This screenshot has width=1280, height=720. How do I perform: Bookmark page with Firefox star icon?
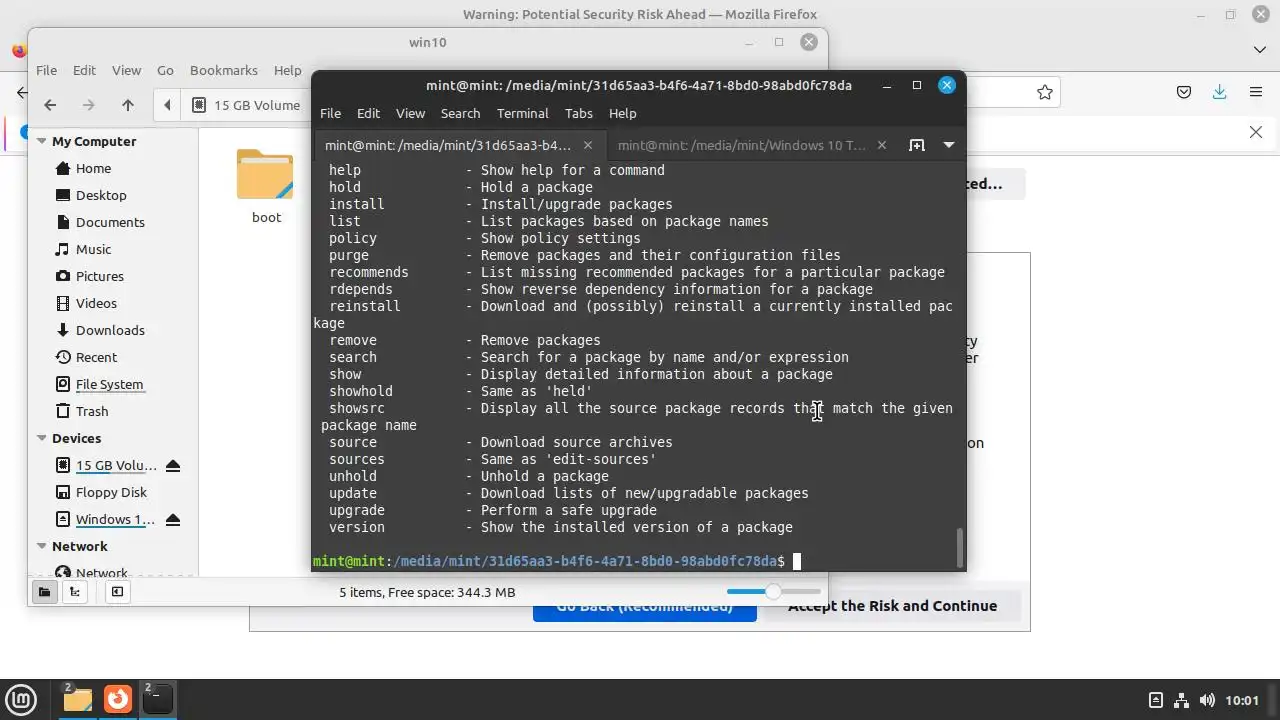pos(1045,92)
